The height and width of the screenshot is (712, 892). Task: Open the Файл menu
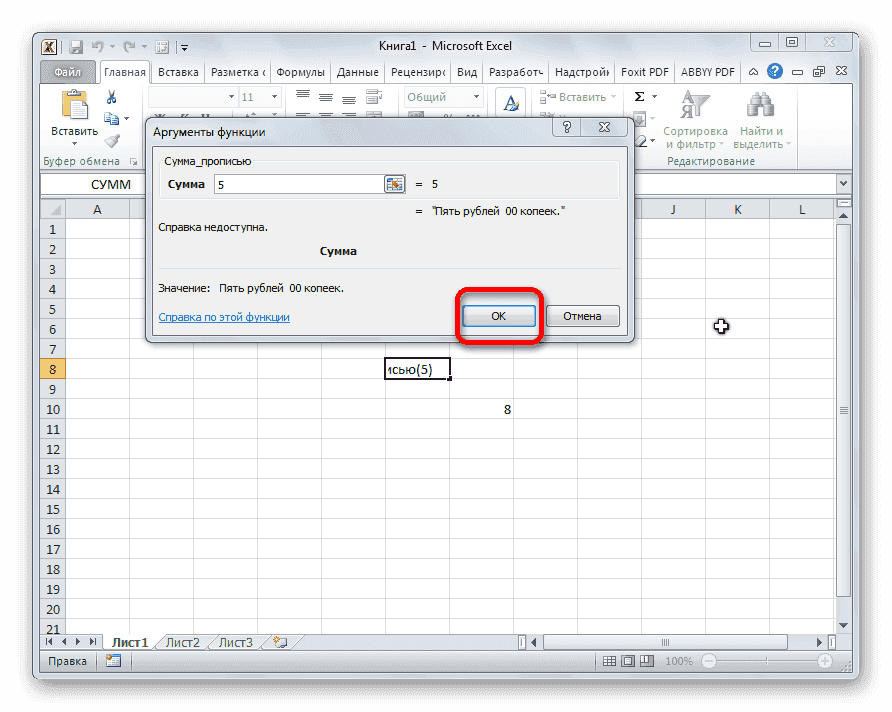click(66, 71)
